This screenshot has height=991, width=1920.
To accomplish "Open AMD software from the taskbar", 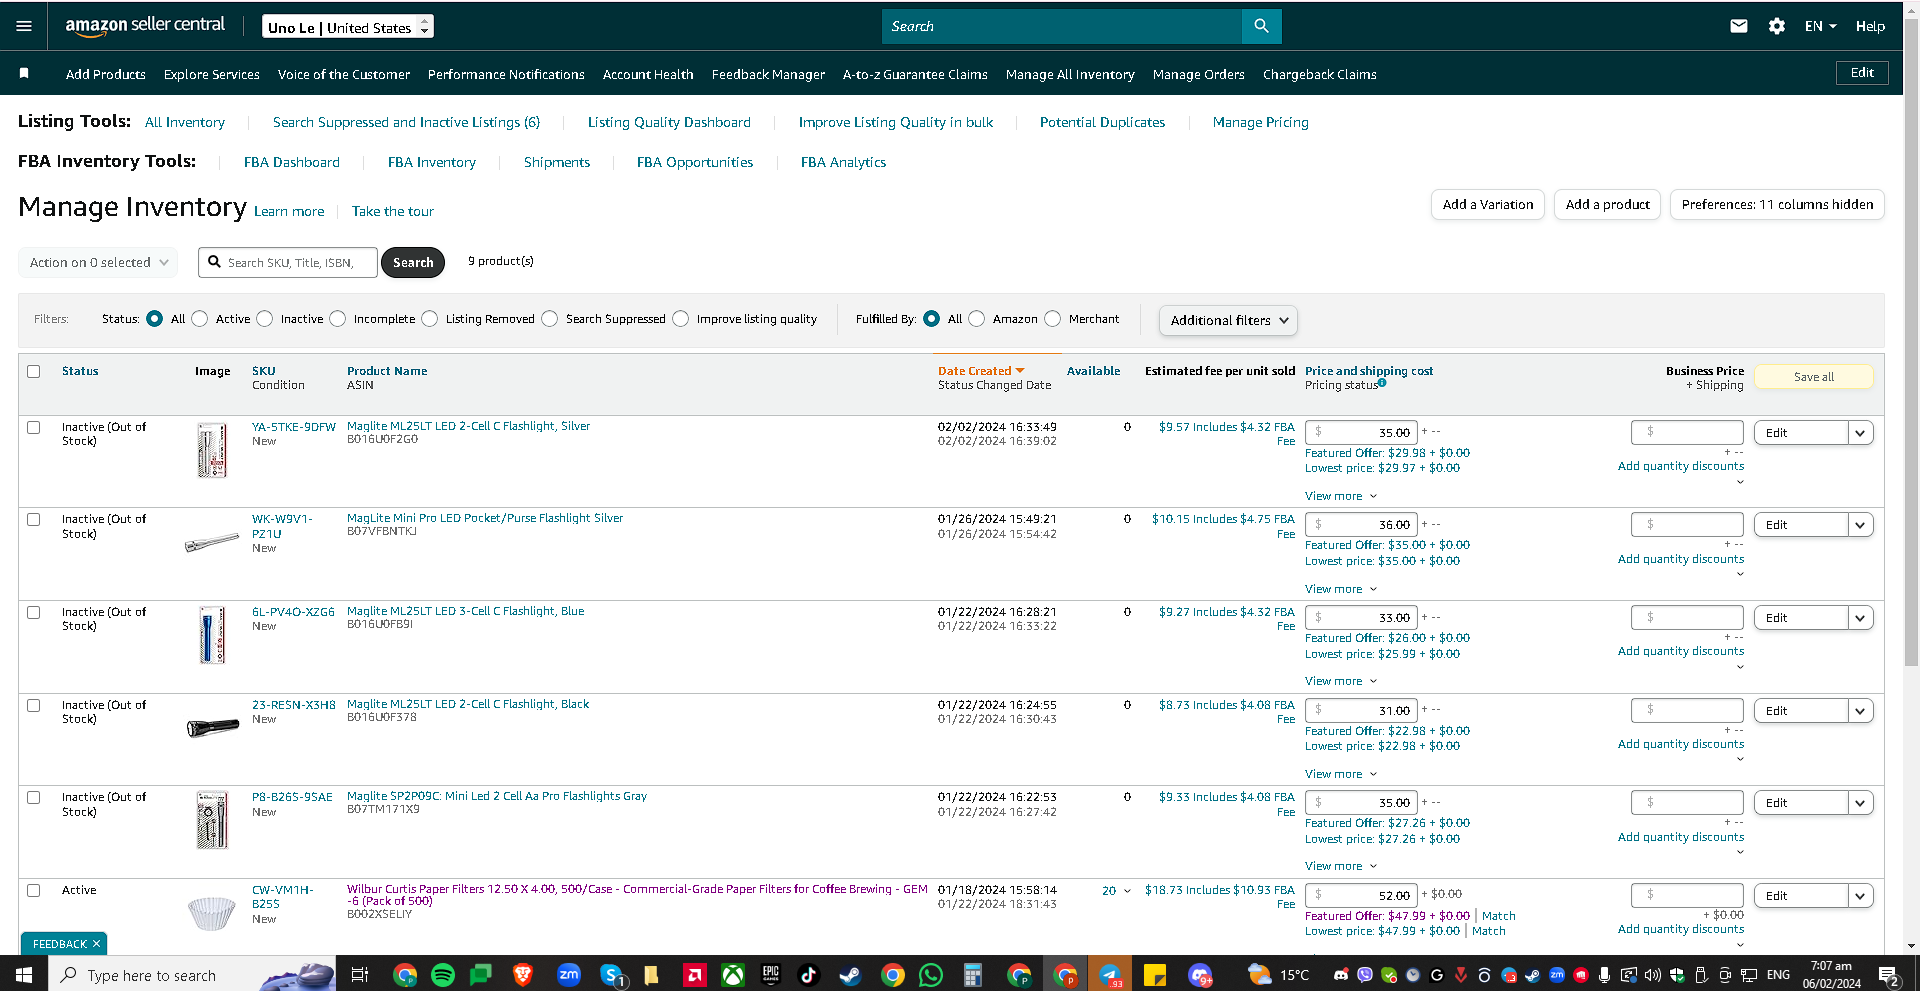I will pyautogui.click(x=694, y=975).
